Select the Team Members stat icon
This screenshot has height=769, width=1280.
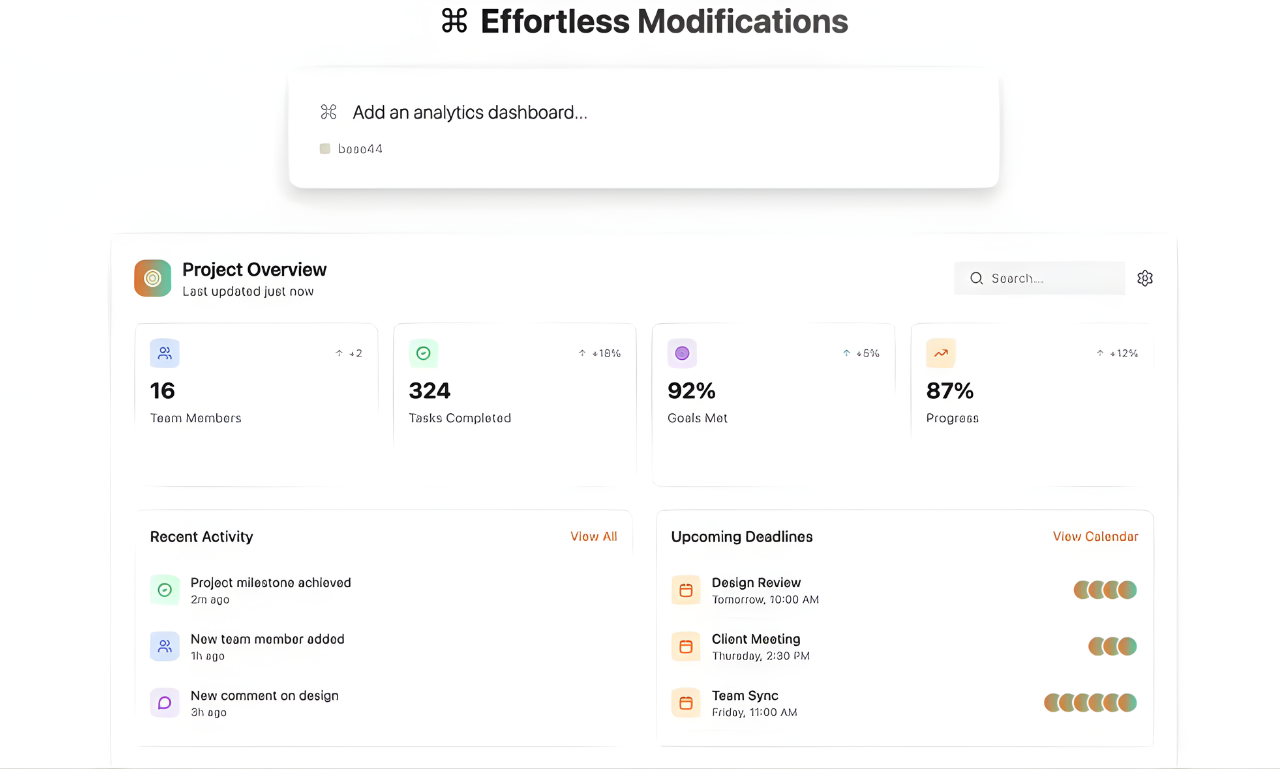[164, 353]
